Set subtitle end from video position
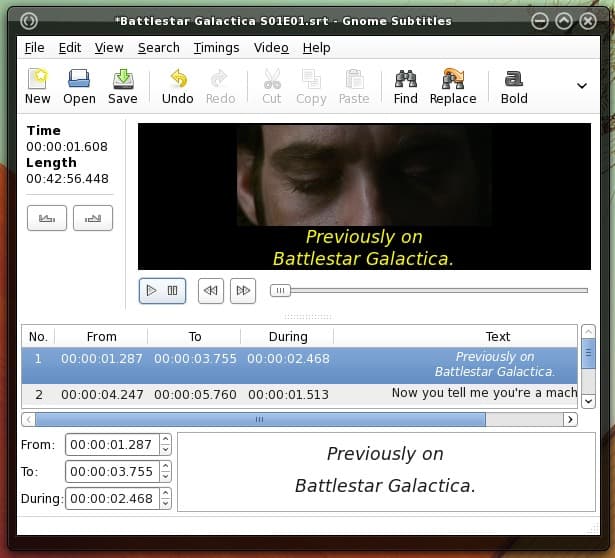This screenshot has width=615, height=558. click(93, 218)
